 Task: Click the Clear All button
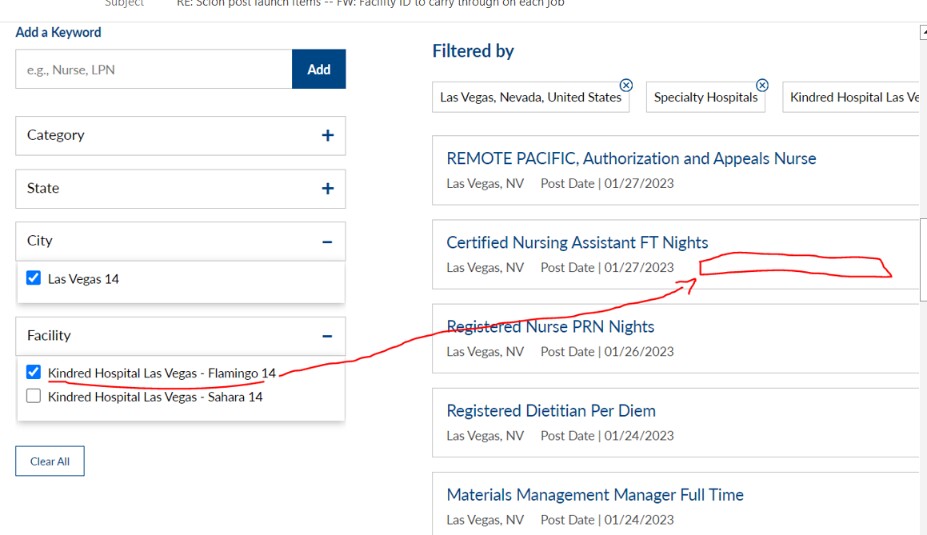(x=50, y=461)
